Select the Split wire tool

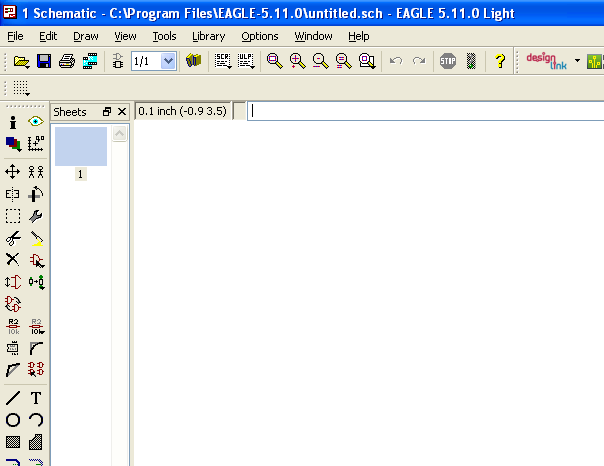click(13, 370)
